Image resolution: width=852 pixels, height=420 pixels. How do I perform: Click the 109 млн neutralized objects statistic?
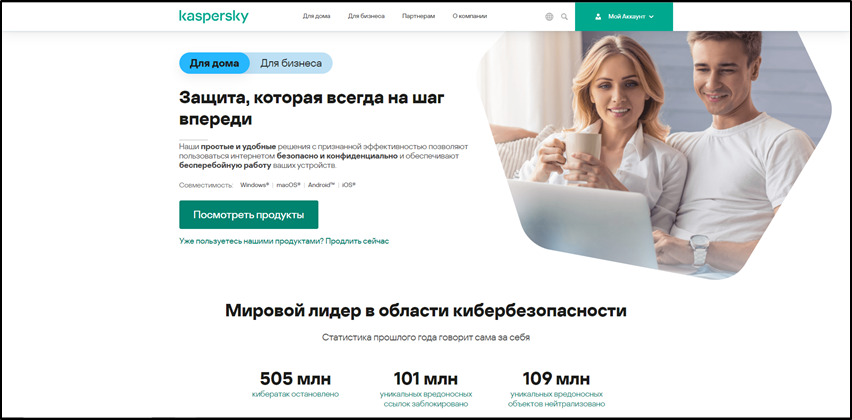556,388
